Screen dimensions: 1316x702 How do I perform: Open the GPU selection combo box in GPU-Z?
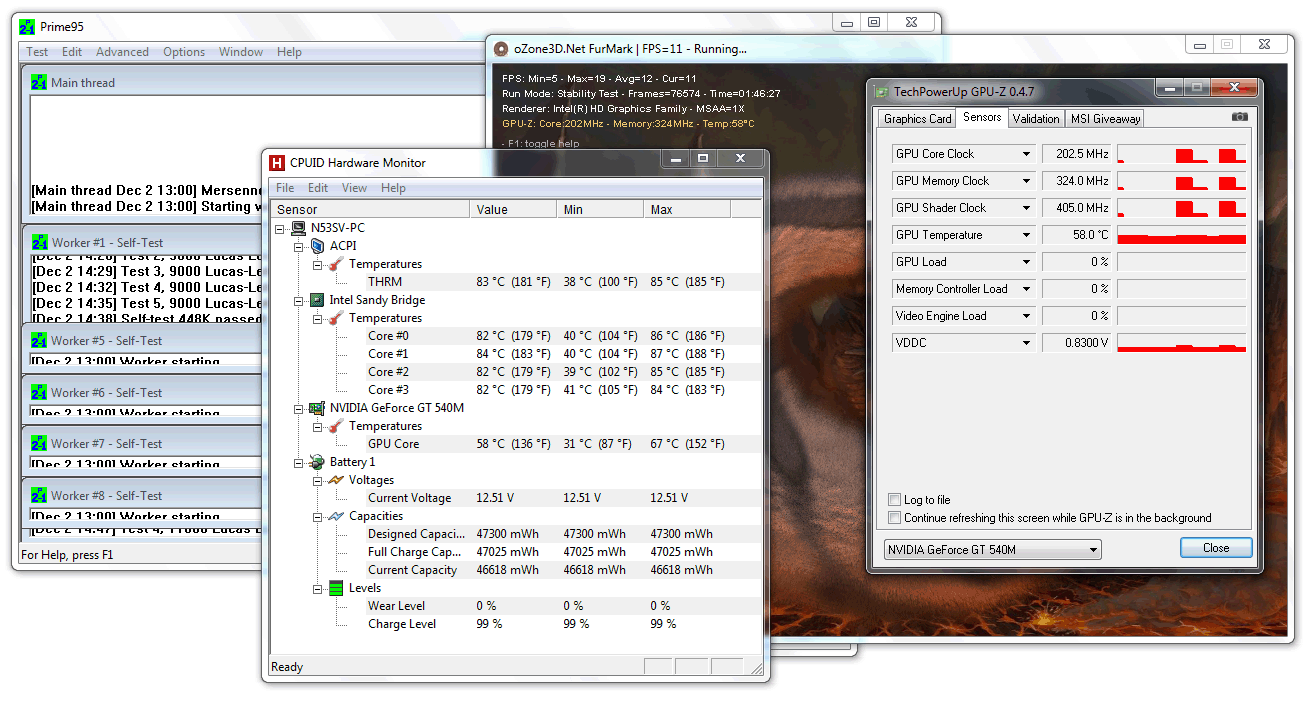[x=993, y=549]
